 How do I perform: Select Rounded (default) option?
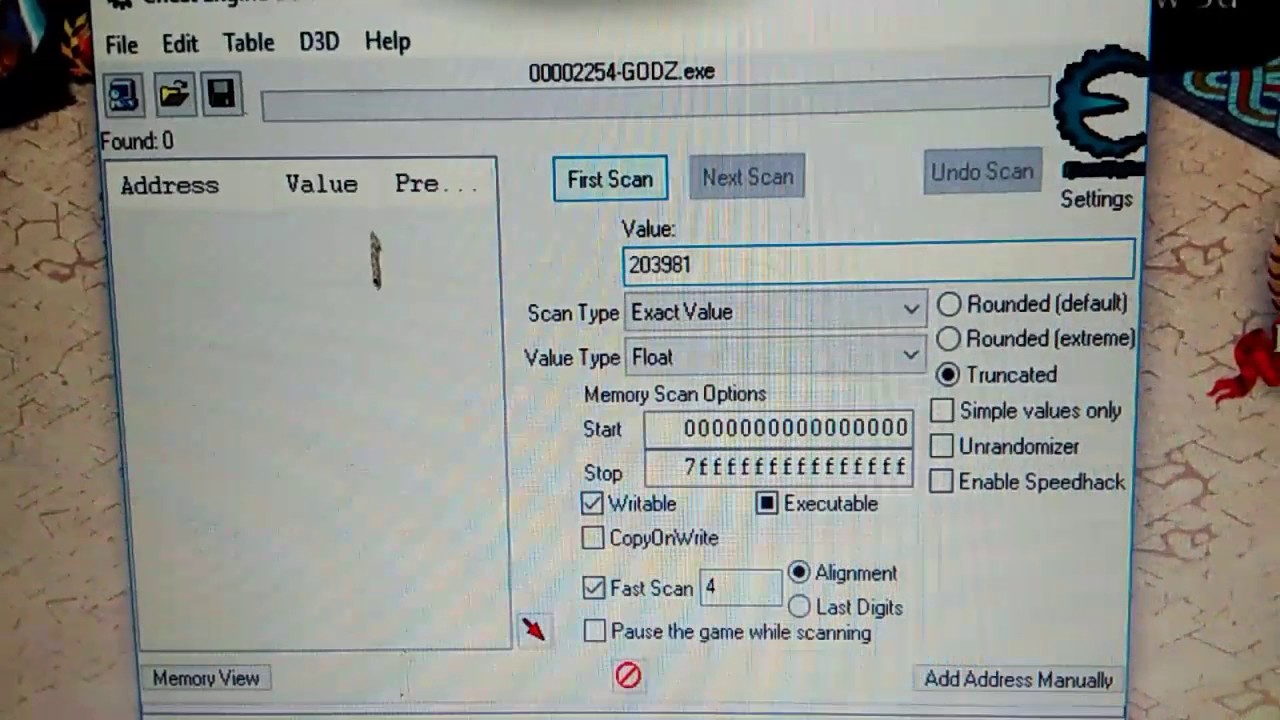tap(1033, 304)
